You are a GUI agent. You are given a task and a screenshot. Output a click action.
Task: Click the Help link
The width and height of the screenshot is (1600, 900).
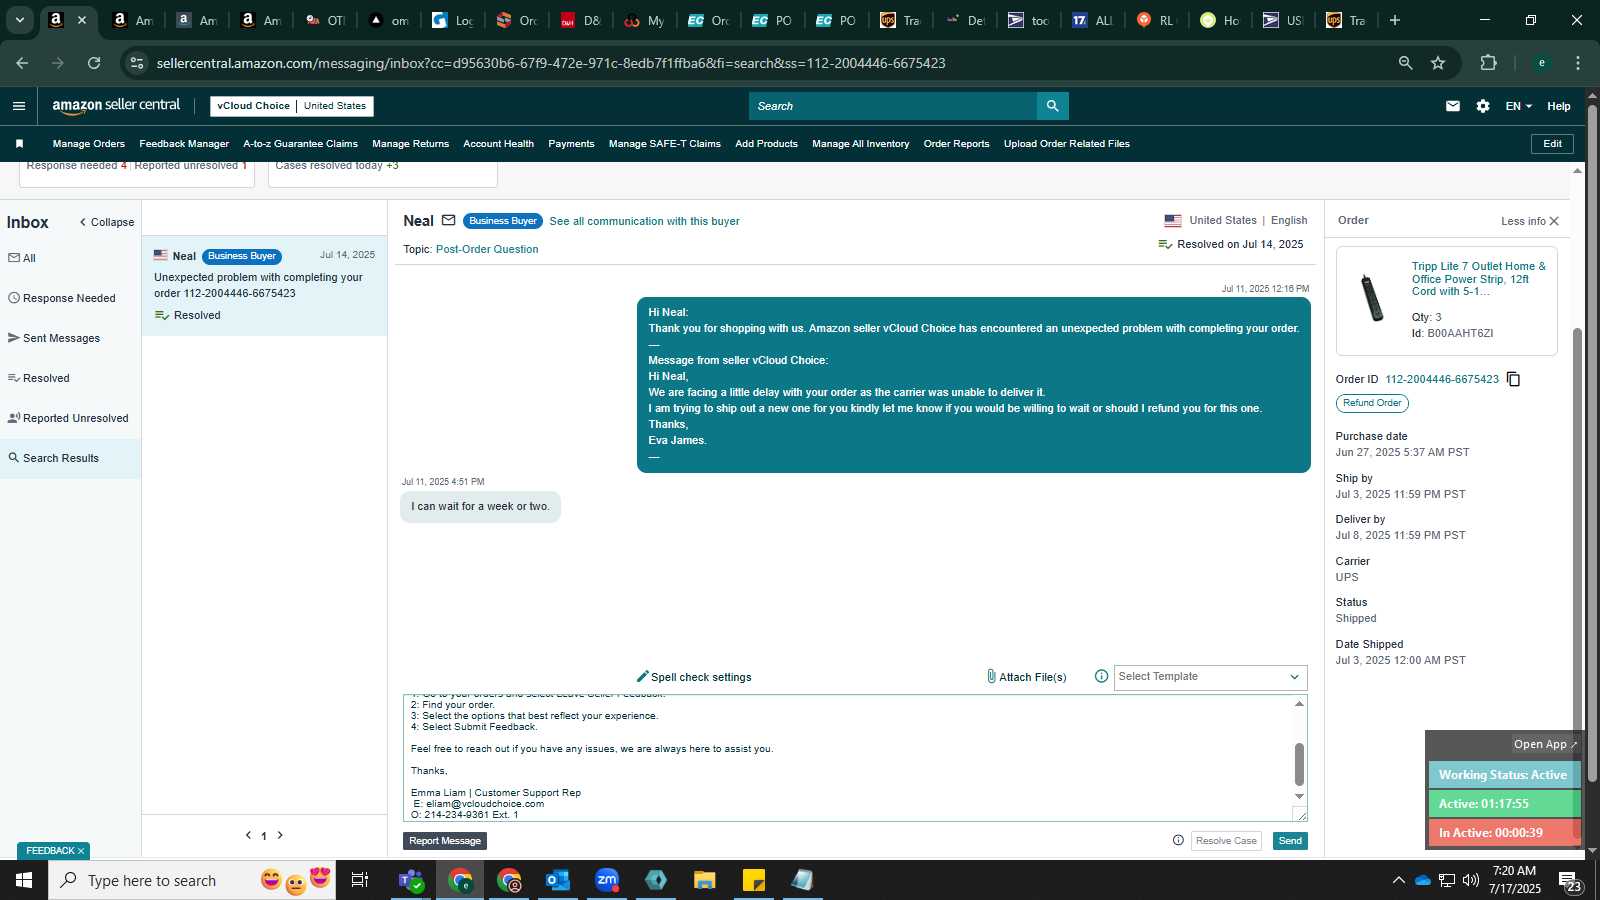1558,106
